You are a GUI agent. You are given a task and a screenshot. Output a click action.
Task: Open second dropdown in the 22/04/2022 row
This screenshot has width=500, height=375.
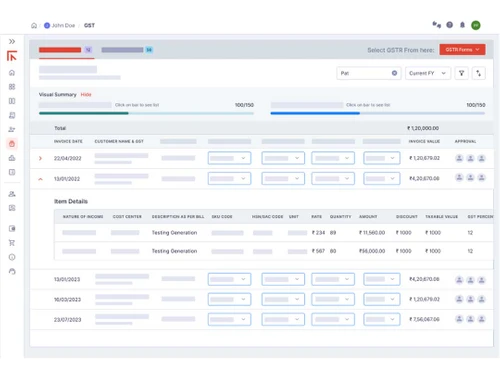pos(283,158)
